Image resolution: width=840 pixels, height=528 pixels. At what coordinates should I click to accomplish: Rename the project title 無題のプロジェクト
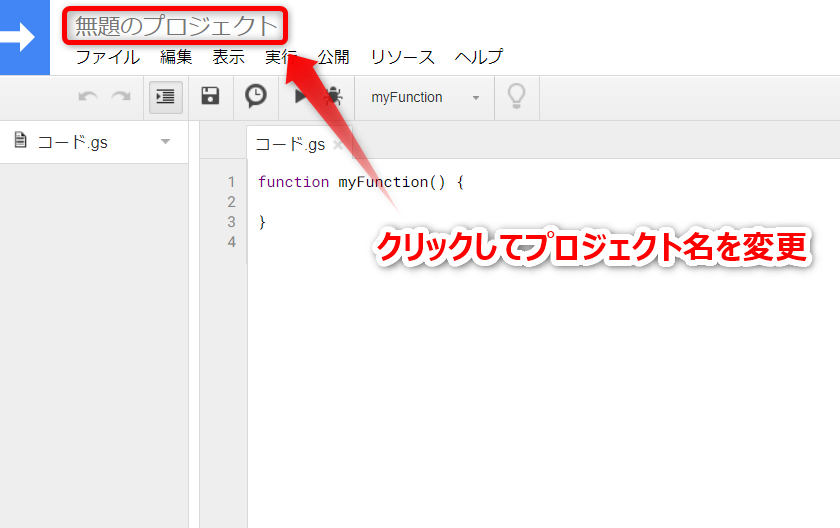(176, 26)
